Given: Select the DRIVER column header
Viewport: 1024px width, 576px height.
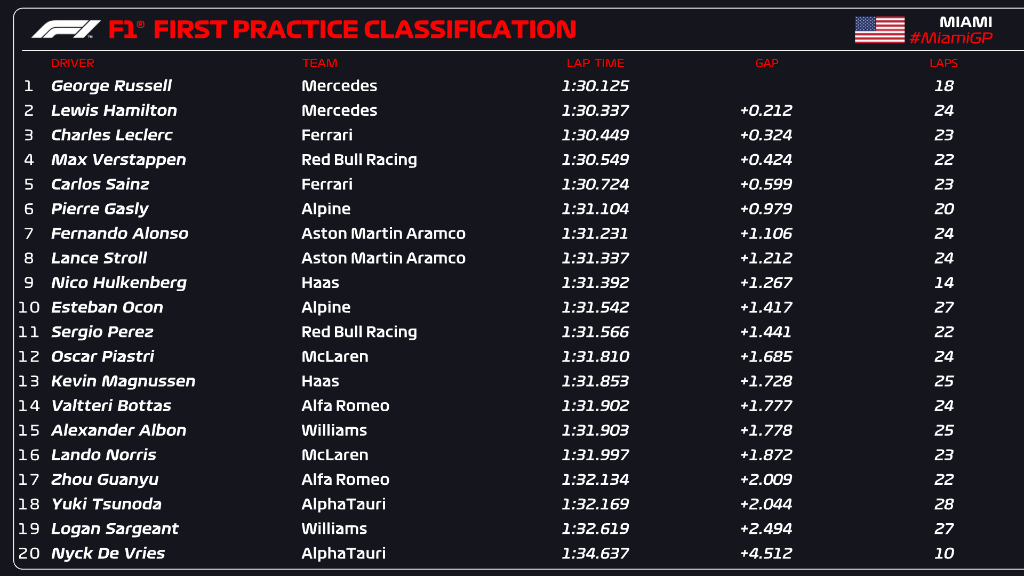Looking at the screenshot, I should pyautogui.click(x=72, y=63).
